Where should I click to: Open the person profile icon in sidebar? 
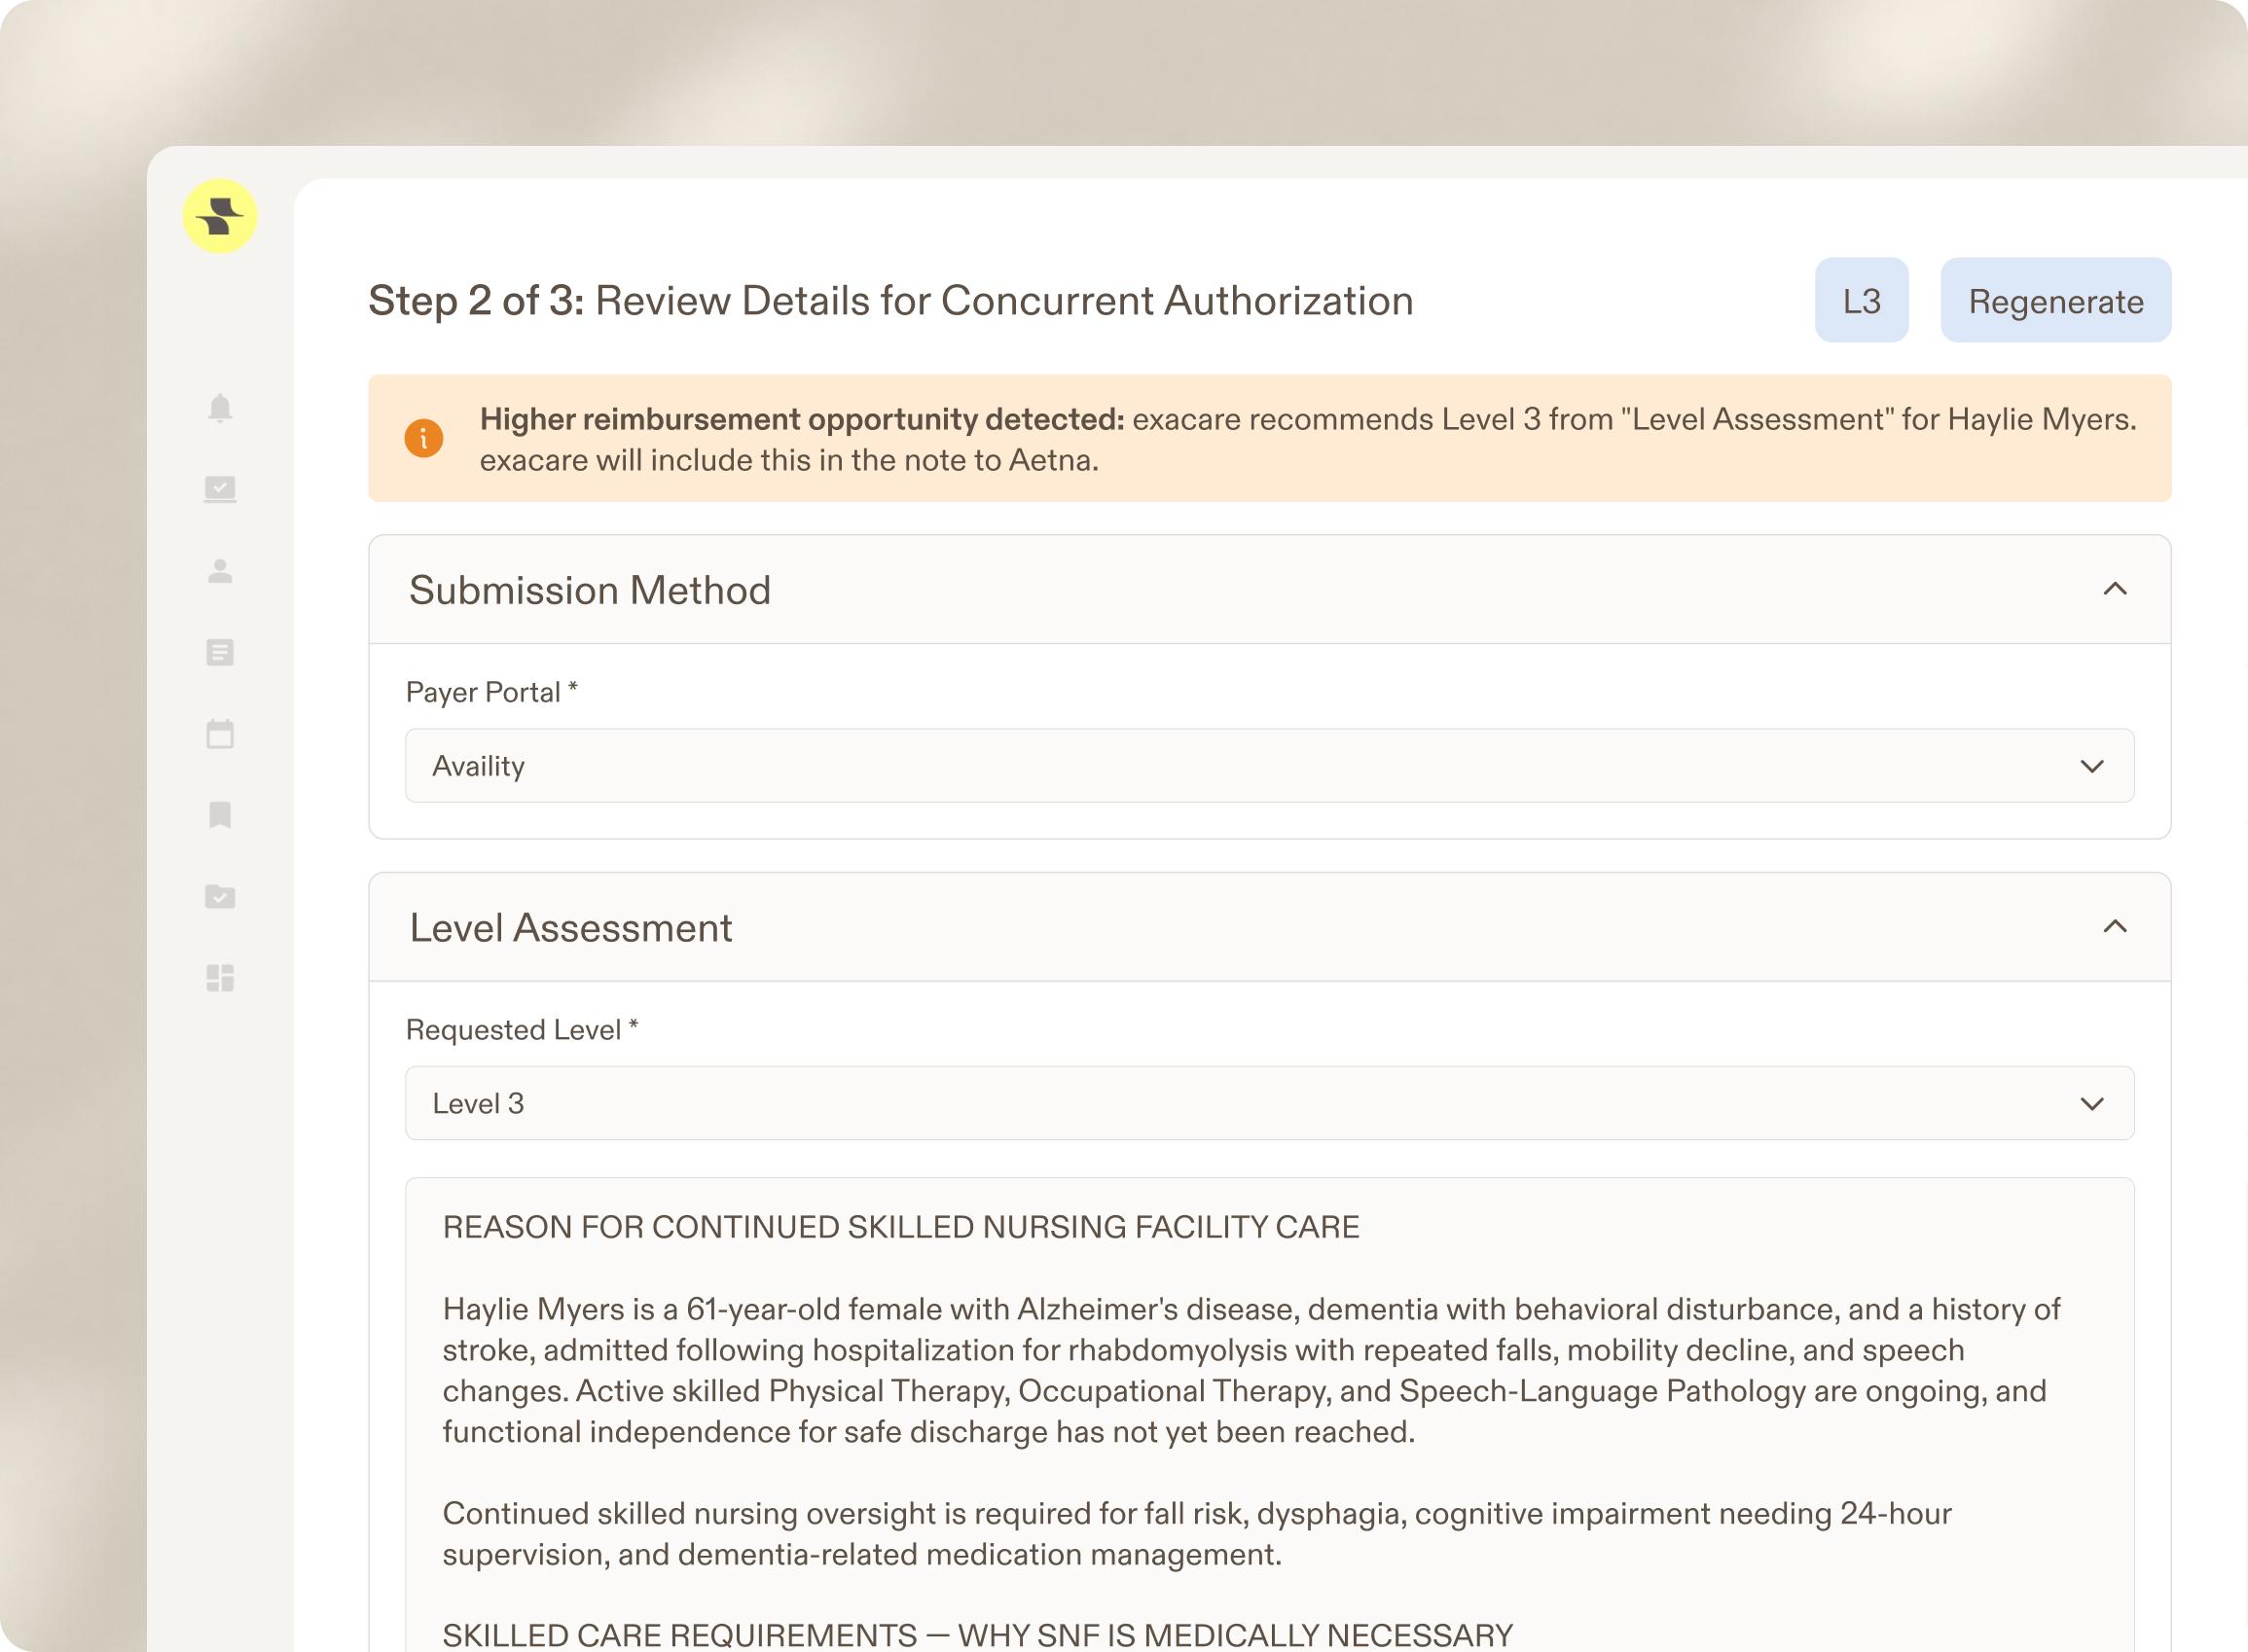coord(220,571)
